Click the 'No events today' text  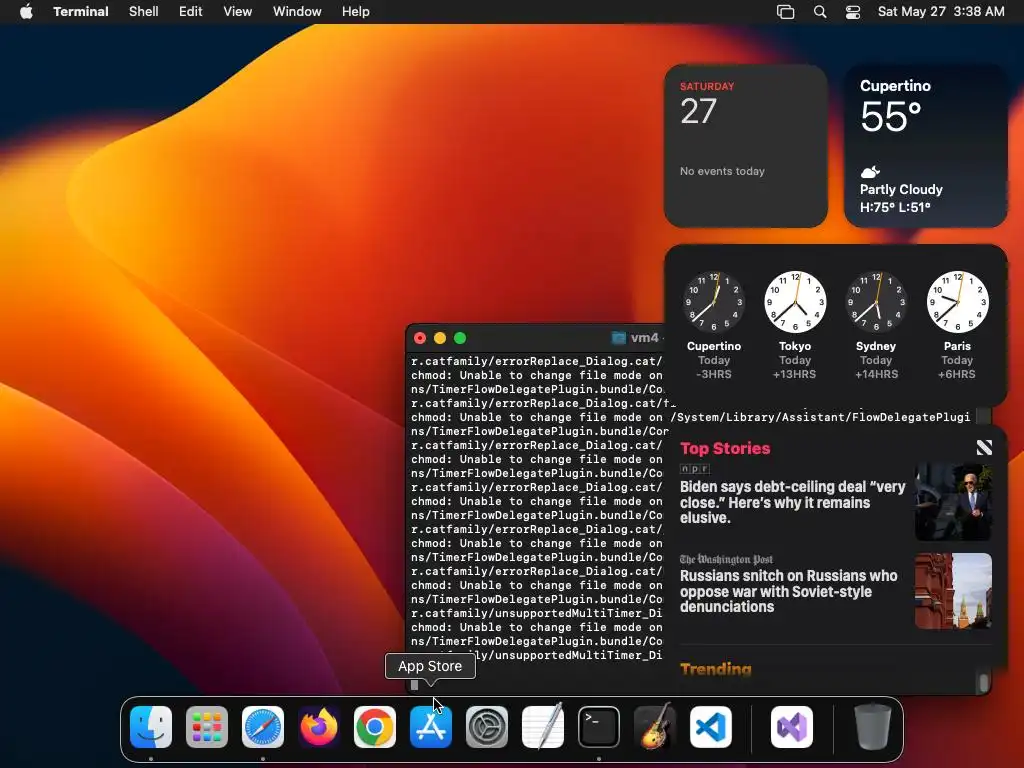point(722,171)
